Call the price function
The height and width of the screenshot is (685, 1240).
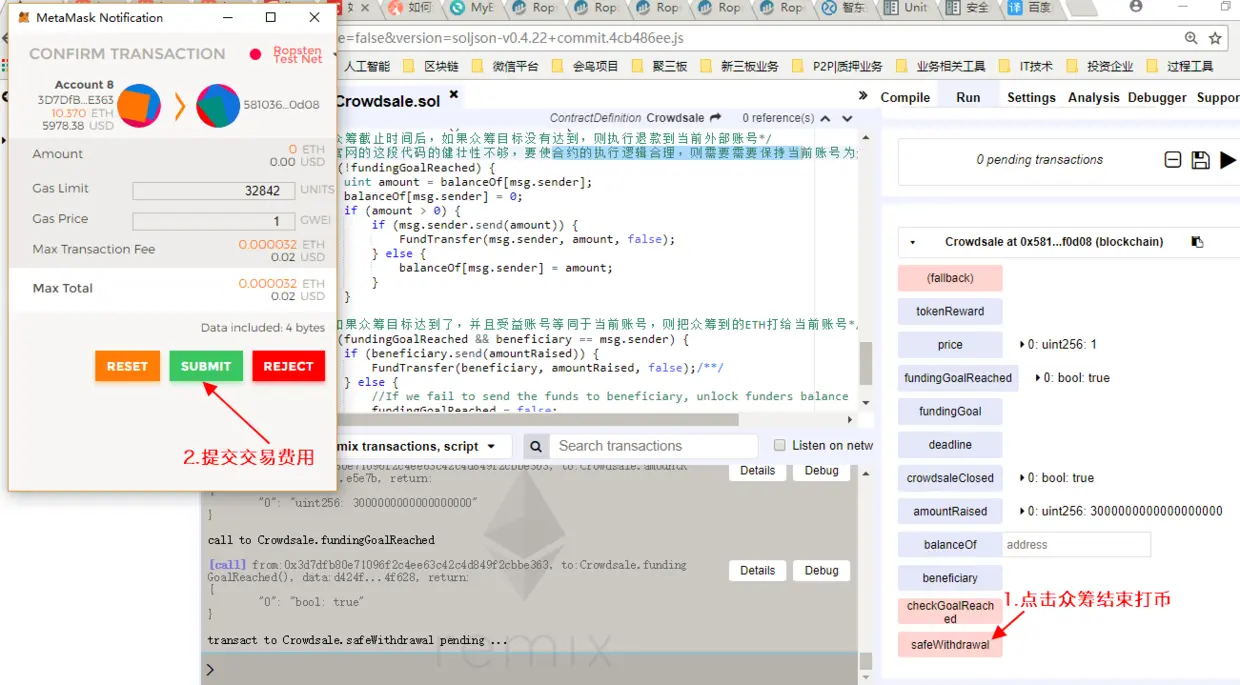coord(950,344)
